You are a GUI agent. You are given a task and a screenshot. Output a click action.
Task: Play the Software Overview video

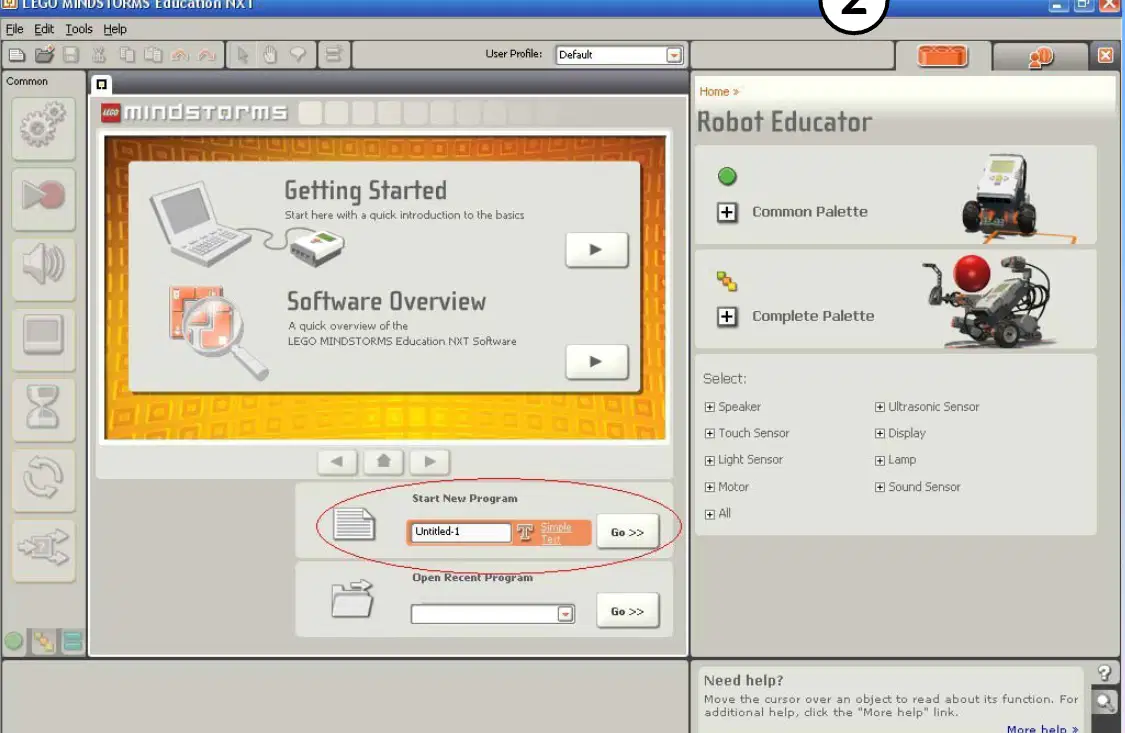596,361
